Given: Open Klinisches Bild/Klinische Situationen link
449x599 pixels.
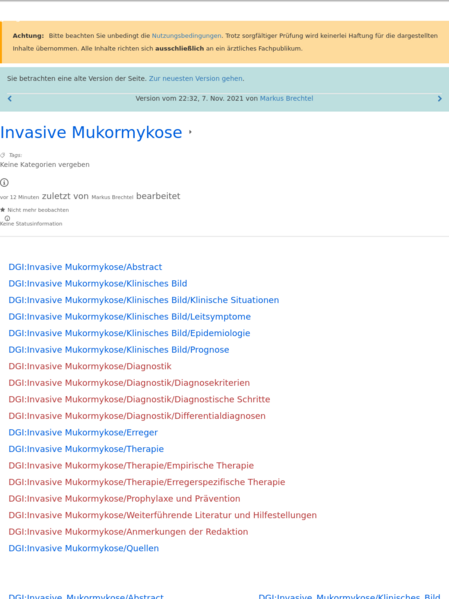Looking at the screenshot, I should (144, 300).
